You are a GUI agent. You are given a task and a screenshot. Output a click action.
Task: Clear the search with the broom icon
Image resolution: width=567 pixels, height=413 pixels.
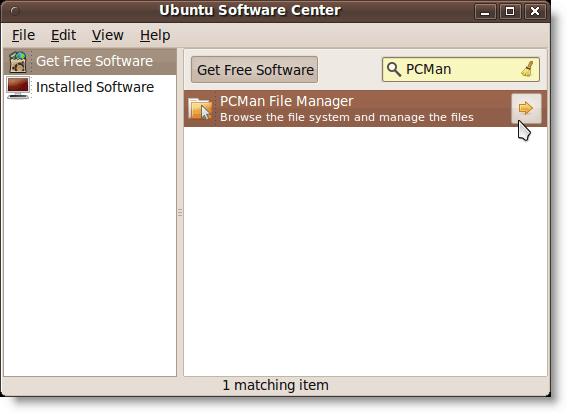pyautogui.click(x=528, y=69)
